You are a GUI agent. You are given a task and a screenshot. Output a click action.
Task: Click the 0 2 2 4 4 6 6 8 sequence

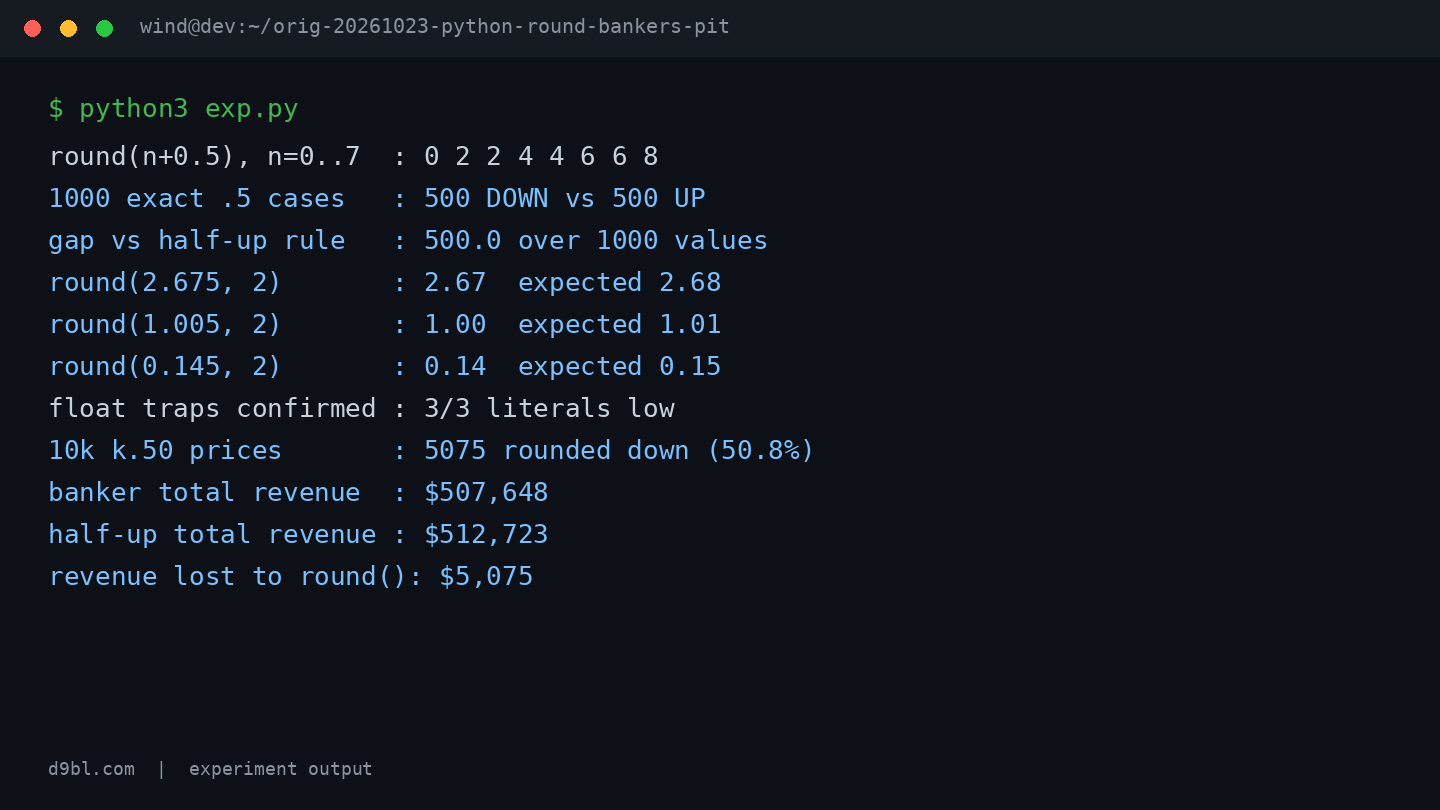[541, 156]
